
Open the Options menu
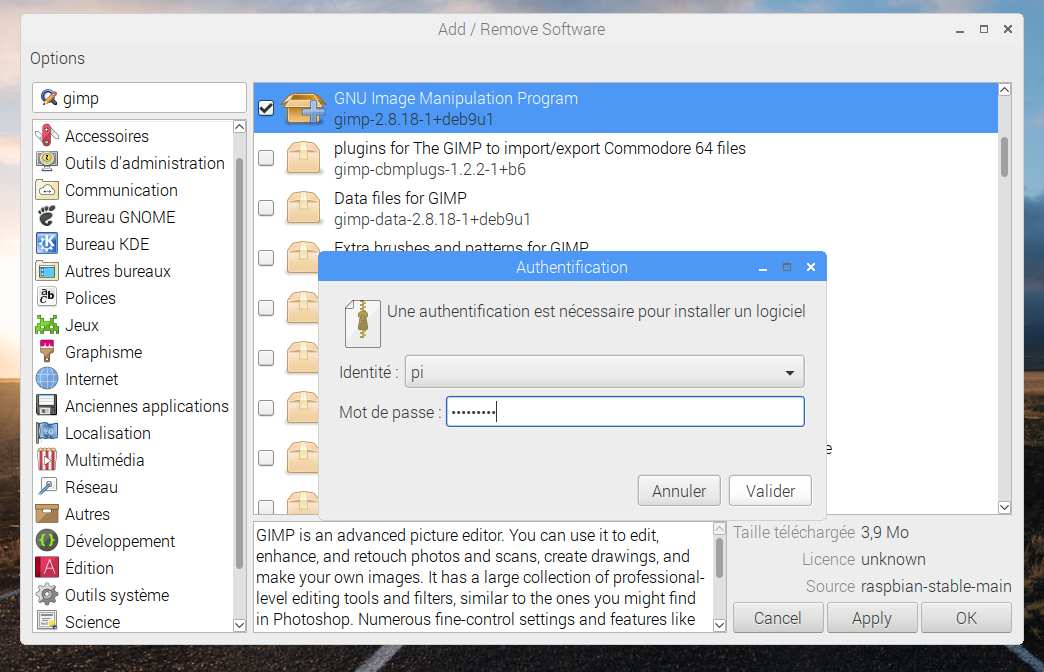57,58
